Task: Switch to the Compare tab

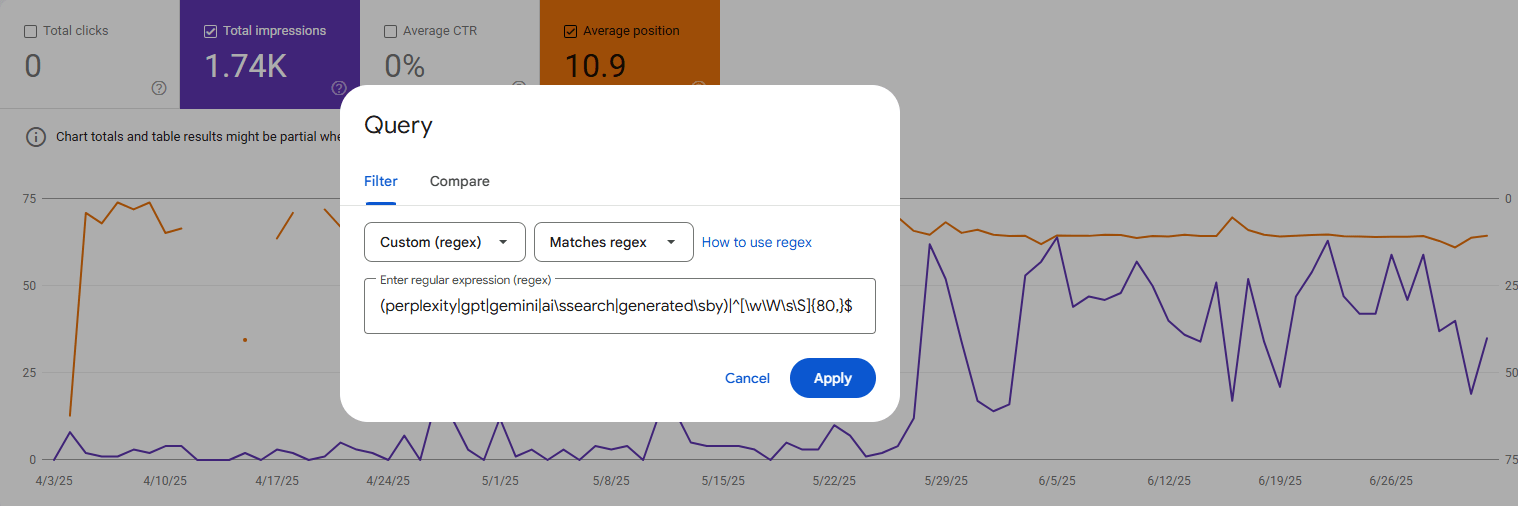Action: coord(459,181)
